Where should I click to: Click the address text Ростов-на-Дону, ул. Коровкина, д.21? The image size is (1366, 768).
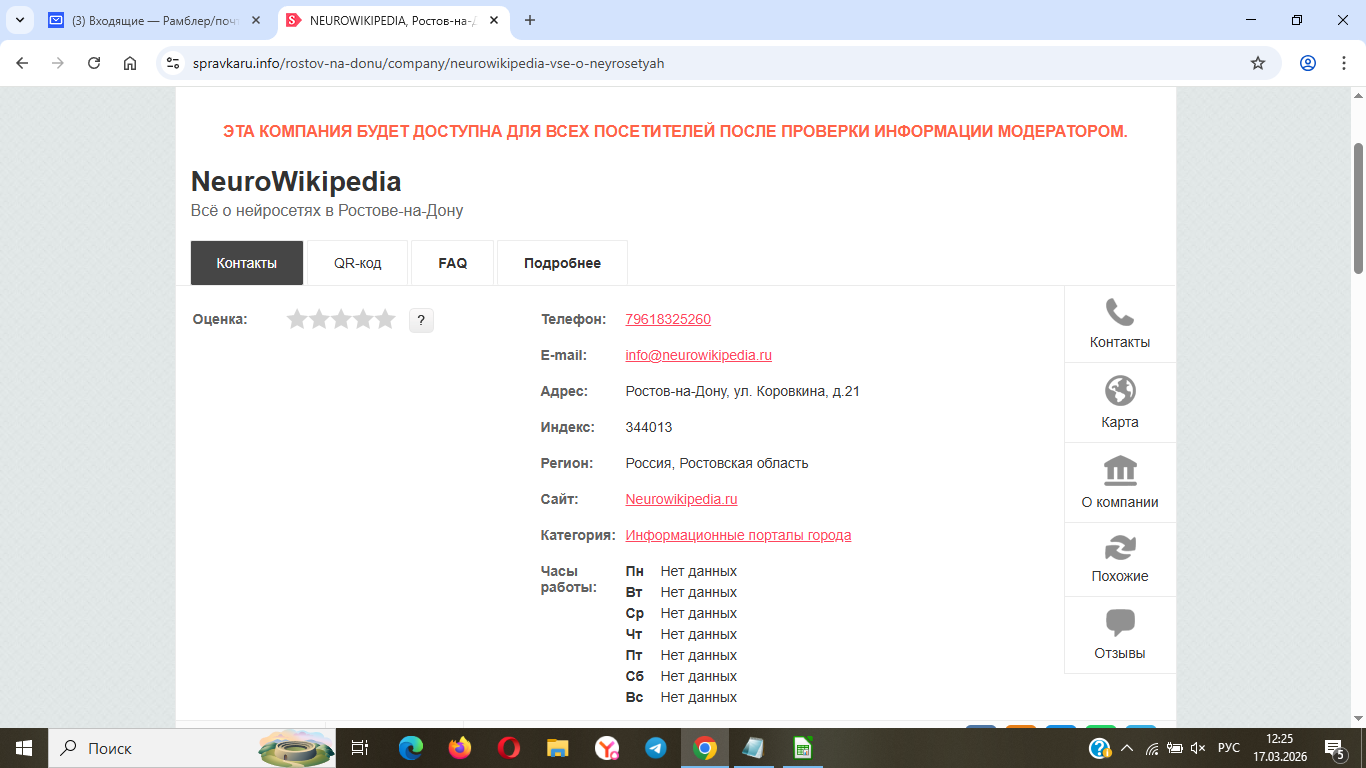click(x=743, y=392)
